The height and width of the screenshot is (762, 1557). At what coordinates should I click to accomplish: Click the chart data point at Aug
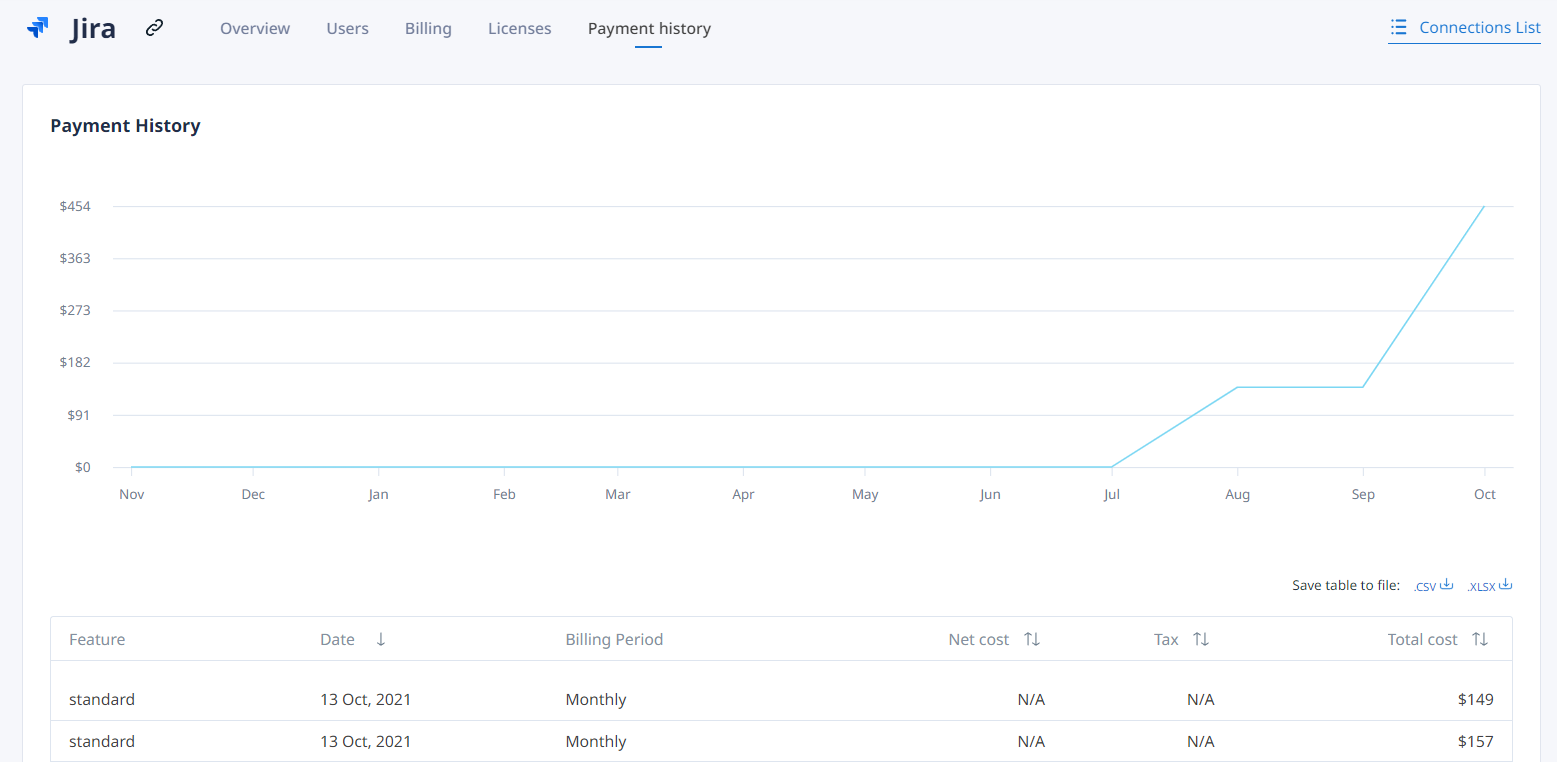pos(1238,387)
